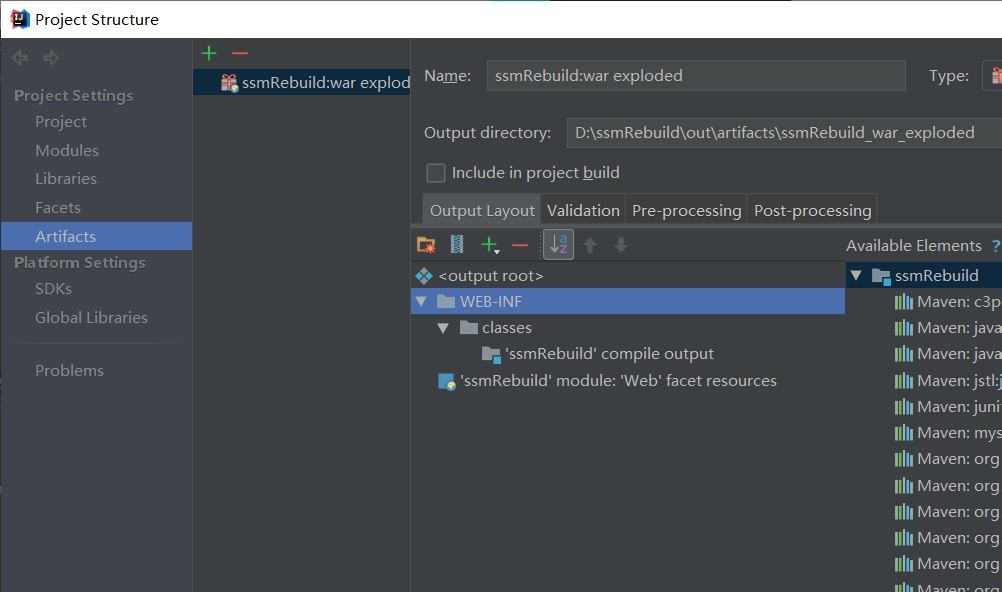Open Libraries settings page
The width and height of the screenshot is (1002, 592).
66,178
